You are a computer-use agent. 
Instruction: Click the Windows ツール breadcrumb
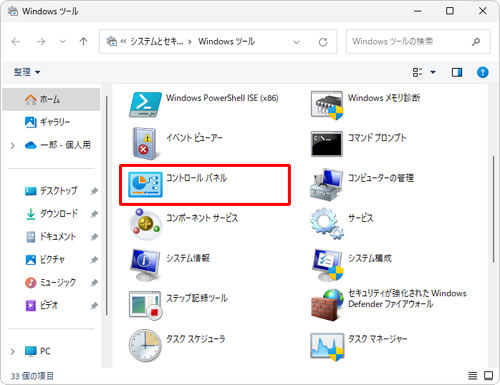click(x=226, y=41)
